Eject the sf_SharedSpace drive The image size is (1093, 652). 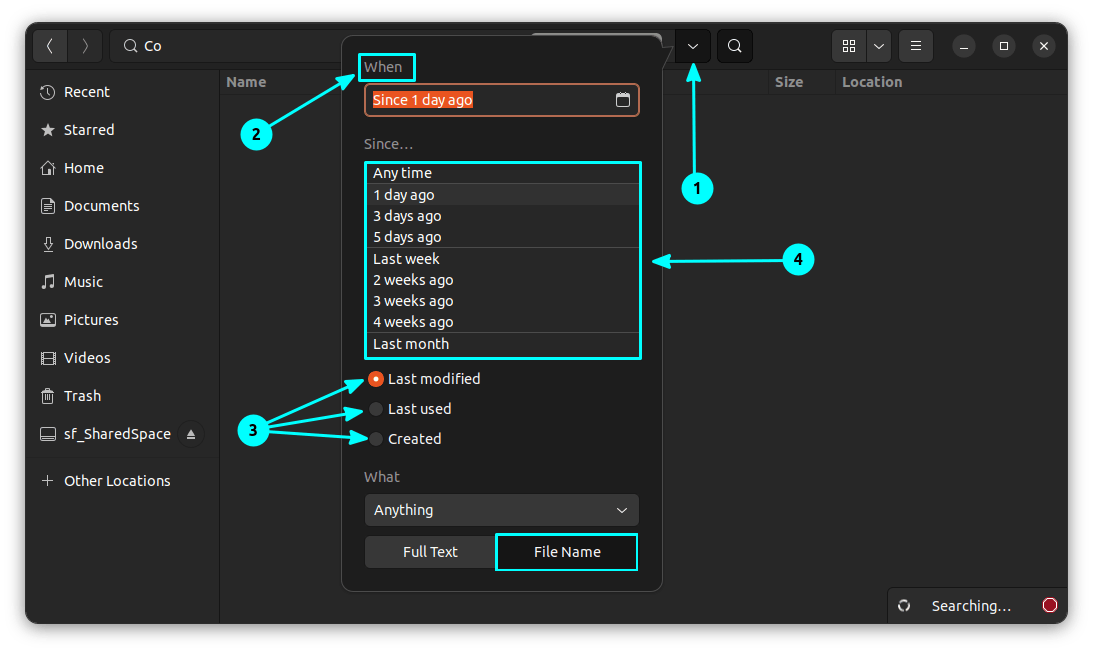(x=191, y=434)
